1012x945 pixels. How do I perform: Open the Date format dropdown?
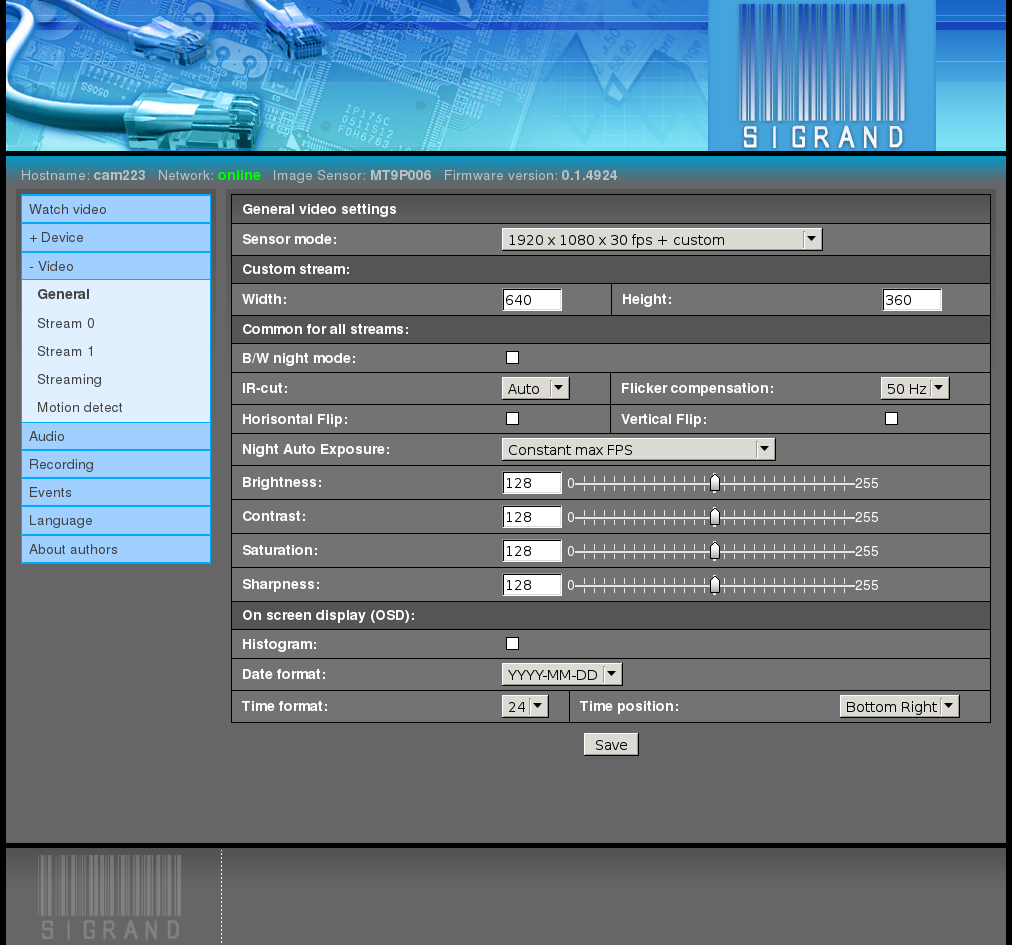coord(562,675)
